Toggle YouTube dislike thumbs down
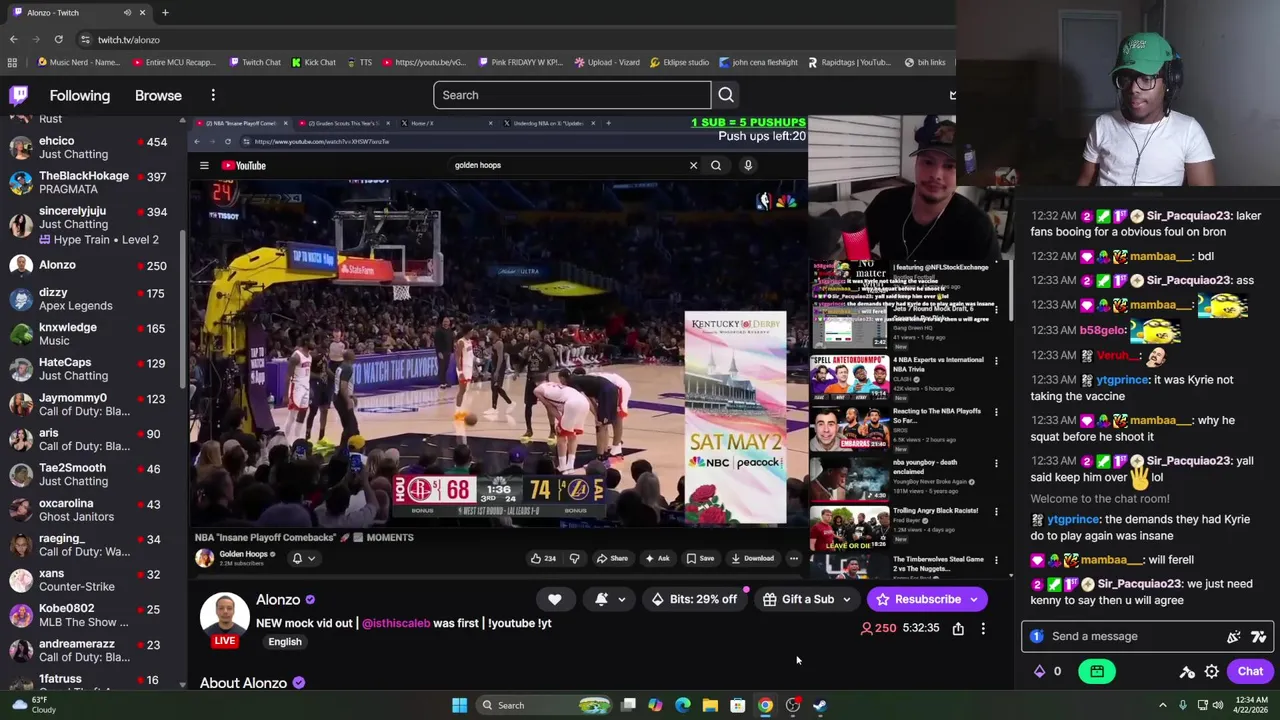 click(574, 558)
